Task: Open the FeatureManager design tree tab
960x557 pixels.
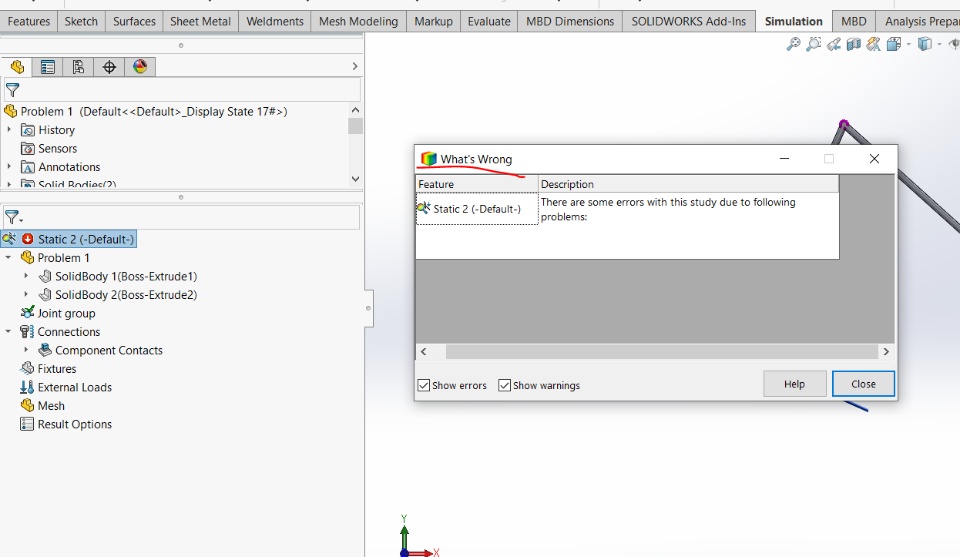Action: 17,67
